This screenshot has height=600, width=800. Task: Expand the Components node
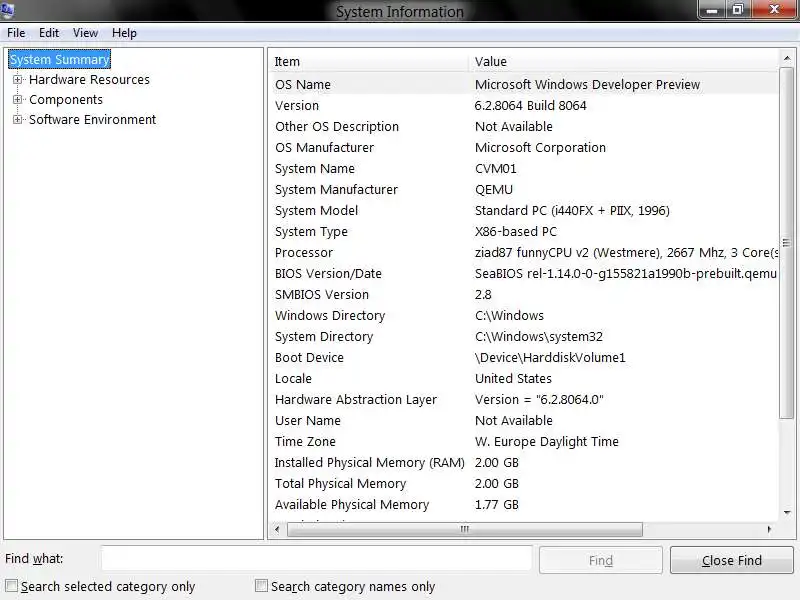(x=17, y=99)
